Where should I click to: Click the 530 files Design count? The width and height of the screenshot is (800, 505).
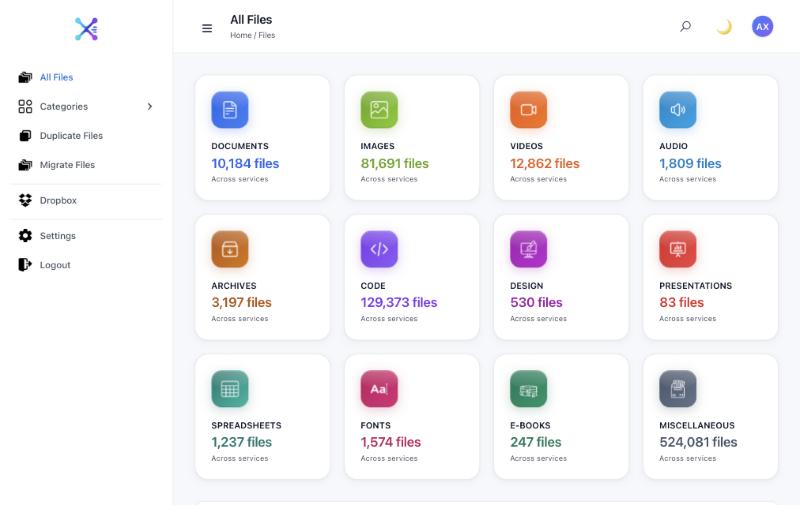pos(536,302)
